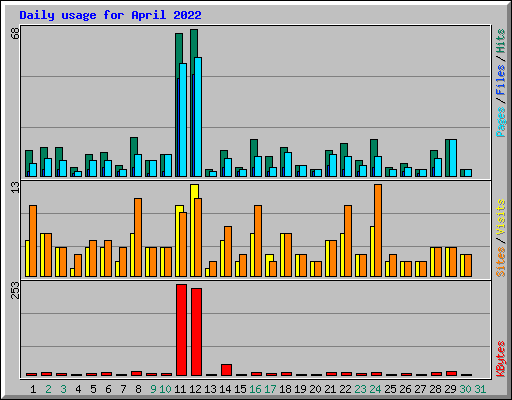The height and width of the screenshot is (400, 512).
Task: Select the '253' axis maximum label
Action: [x=16, y=290]
